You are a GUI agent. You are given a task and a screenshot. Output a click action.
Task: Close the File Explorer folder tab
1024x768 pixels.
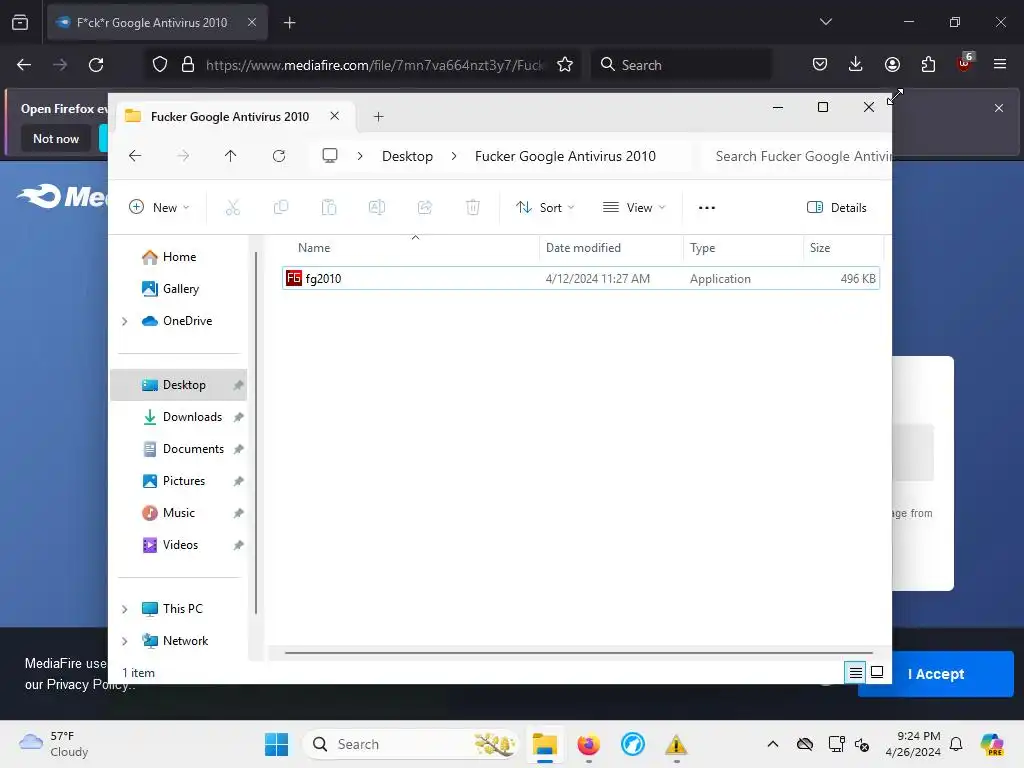(x=334, y=116)
